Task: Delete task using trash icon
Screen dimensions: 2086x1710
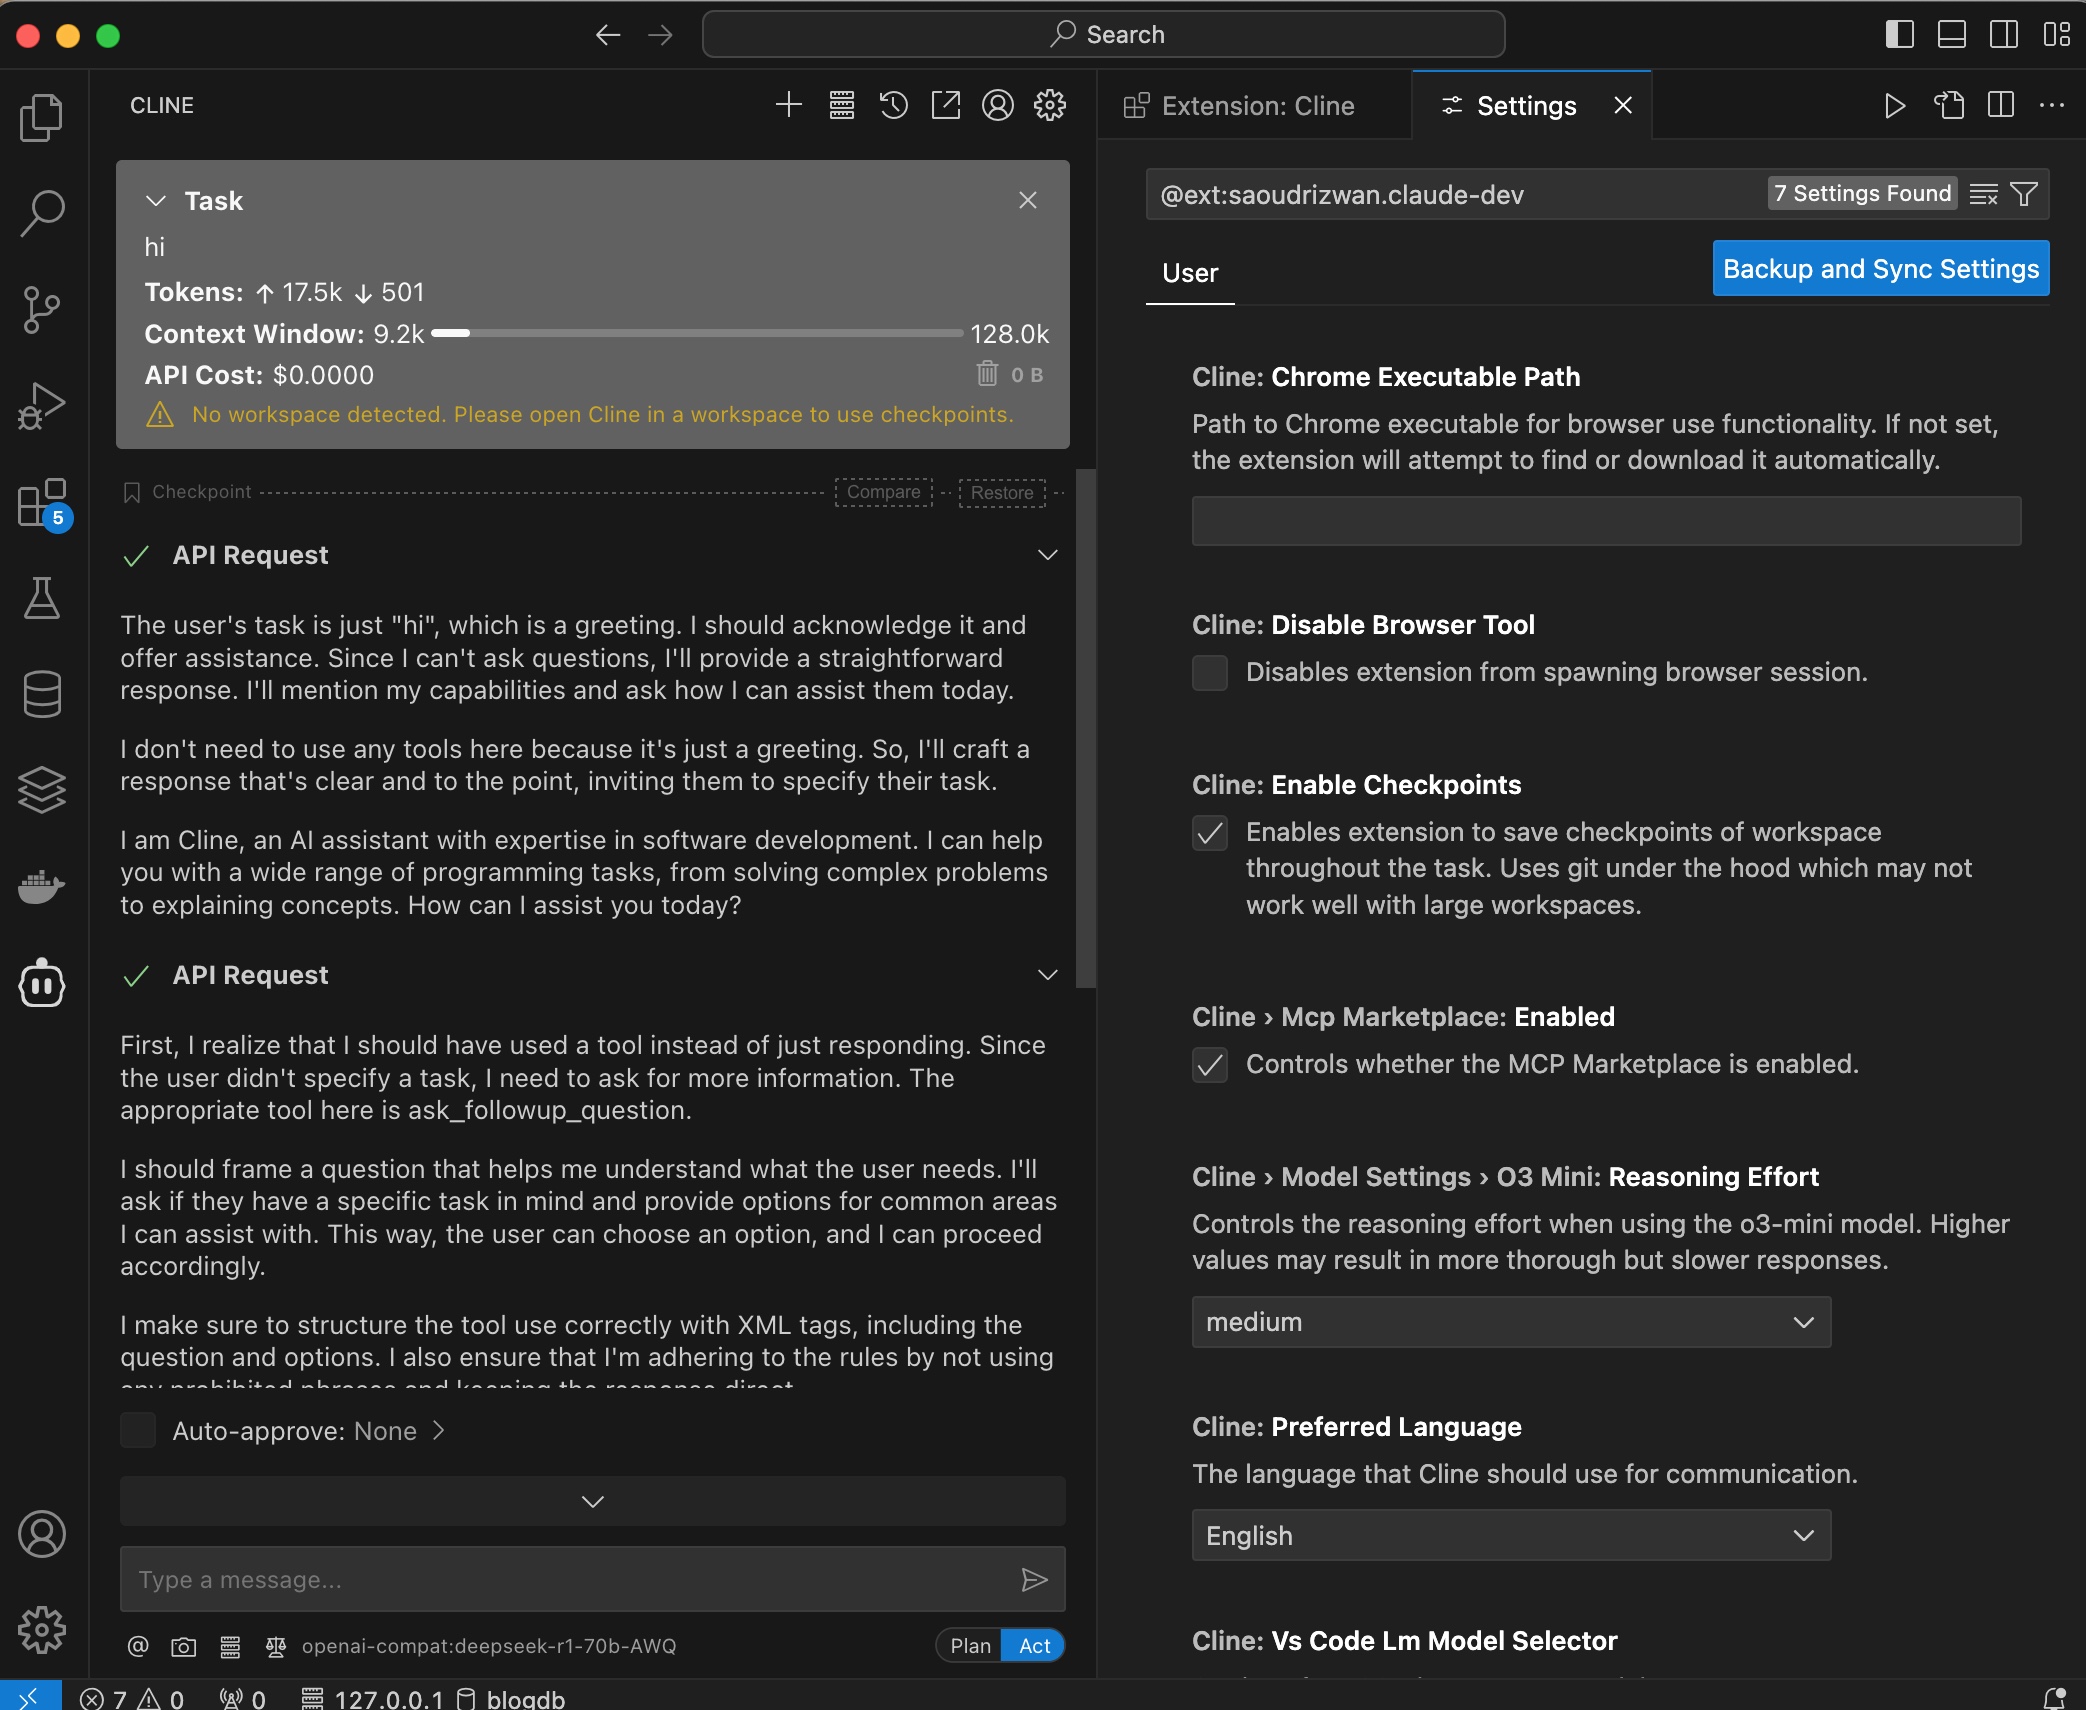Action: 987,374
